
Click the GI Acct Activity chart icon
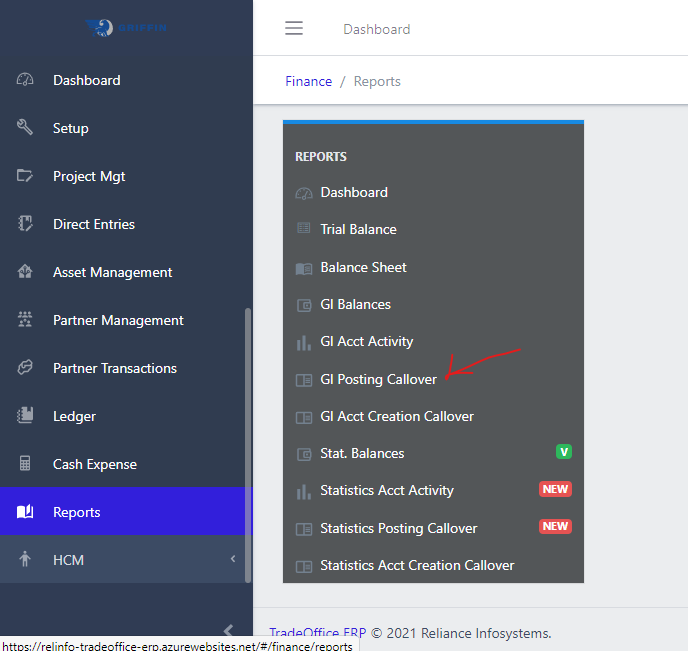pyautogui.click(x=304, y=342)
